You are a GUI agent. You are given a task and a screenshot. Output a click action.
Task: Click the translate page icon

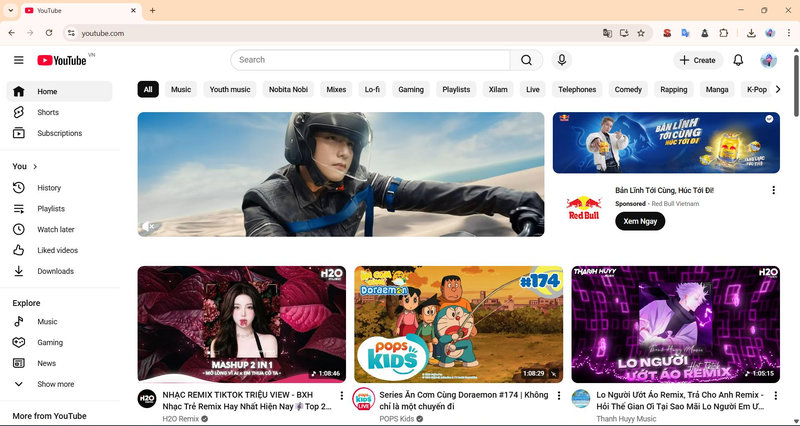(x=607, y=33)
